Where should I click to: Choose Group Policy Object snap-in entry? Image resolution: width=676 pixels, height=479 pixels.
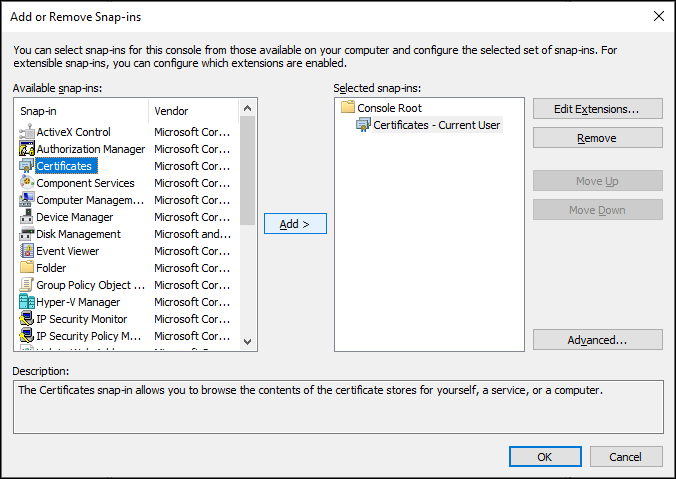84,285
